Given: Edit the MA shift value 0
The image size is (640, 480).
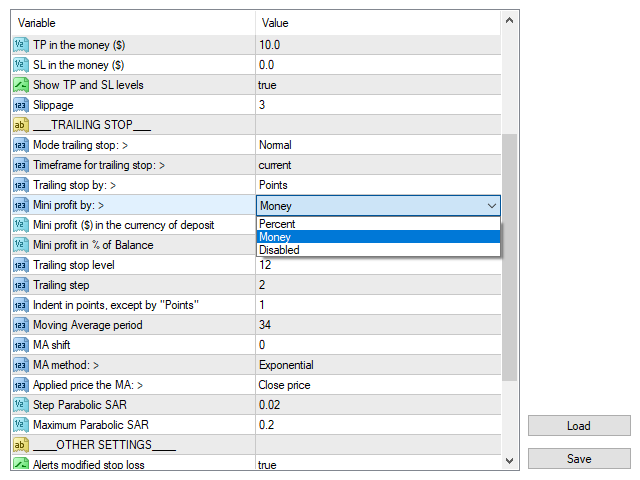Looking at the screenshot, I should (x=378, y=345).
